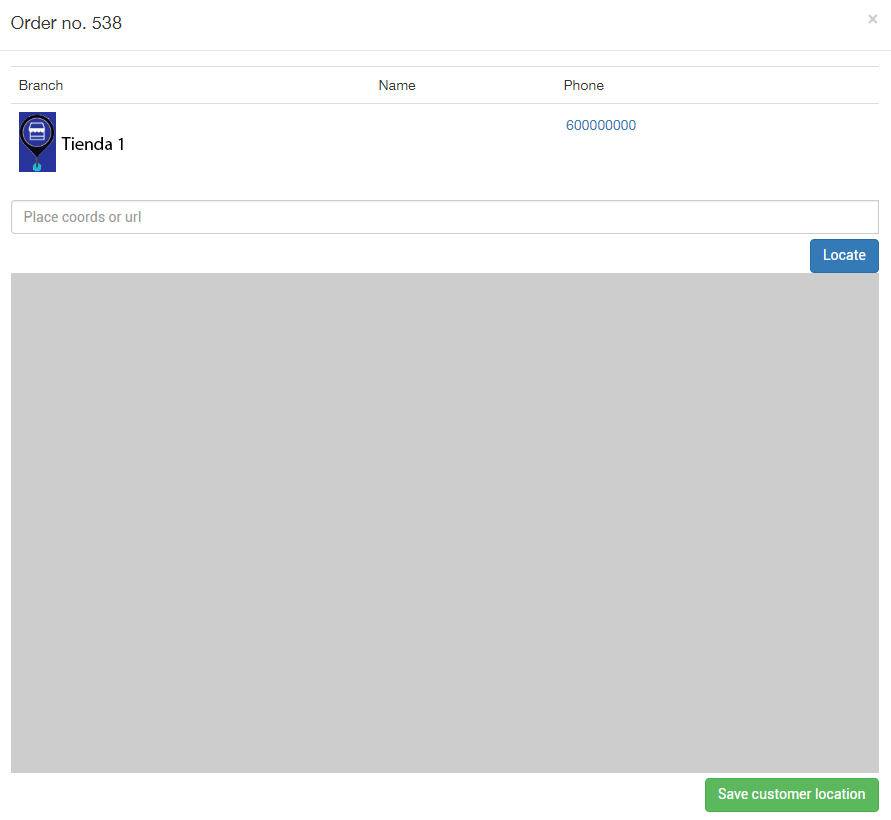Focus the Place coords or url field

(445, 217)
